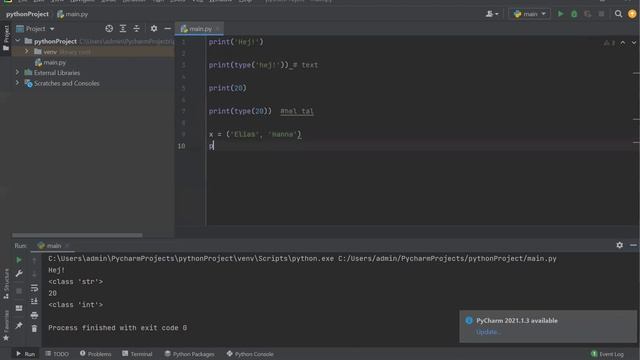The width and height of the screenshot is (640, 360).
Task: Open the Favorites side tab
Action: pos(6,325)
